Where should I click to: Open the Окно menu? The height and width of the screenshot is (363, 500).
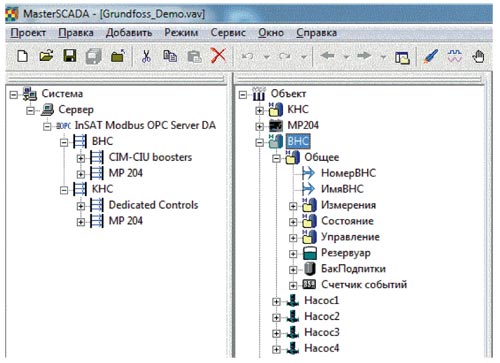click(x=271, y=33)
